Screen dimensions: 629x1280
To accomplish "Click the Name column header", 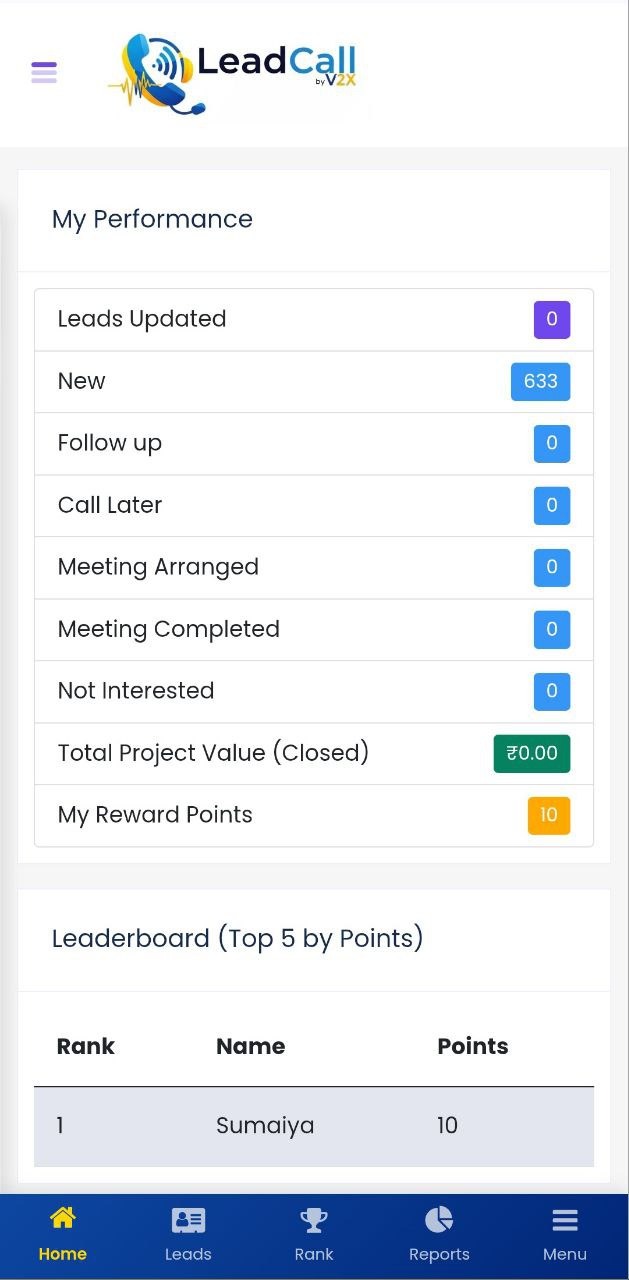I will (x=251, y=1047).
